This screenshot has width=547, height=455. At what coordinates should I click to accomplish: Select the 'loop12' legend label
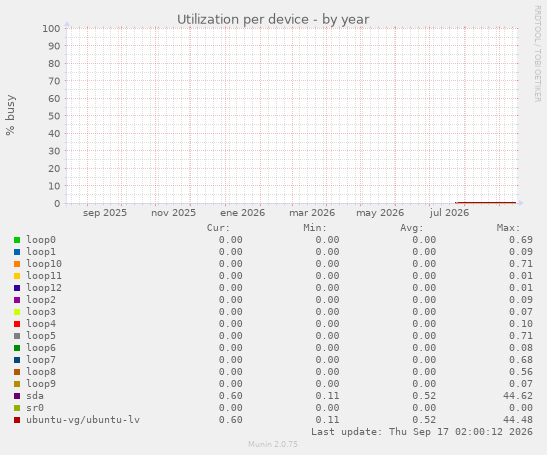(x=44, y=288)
